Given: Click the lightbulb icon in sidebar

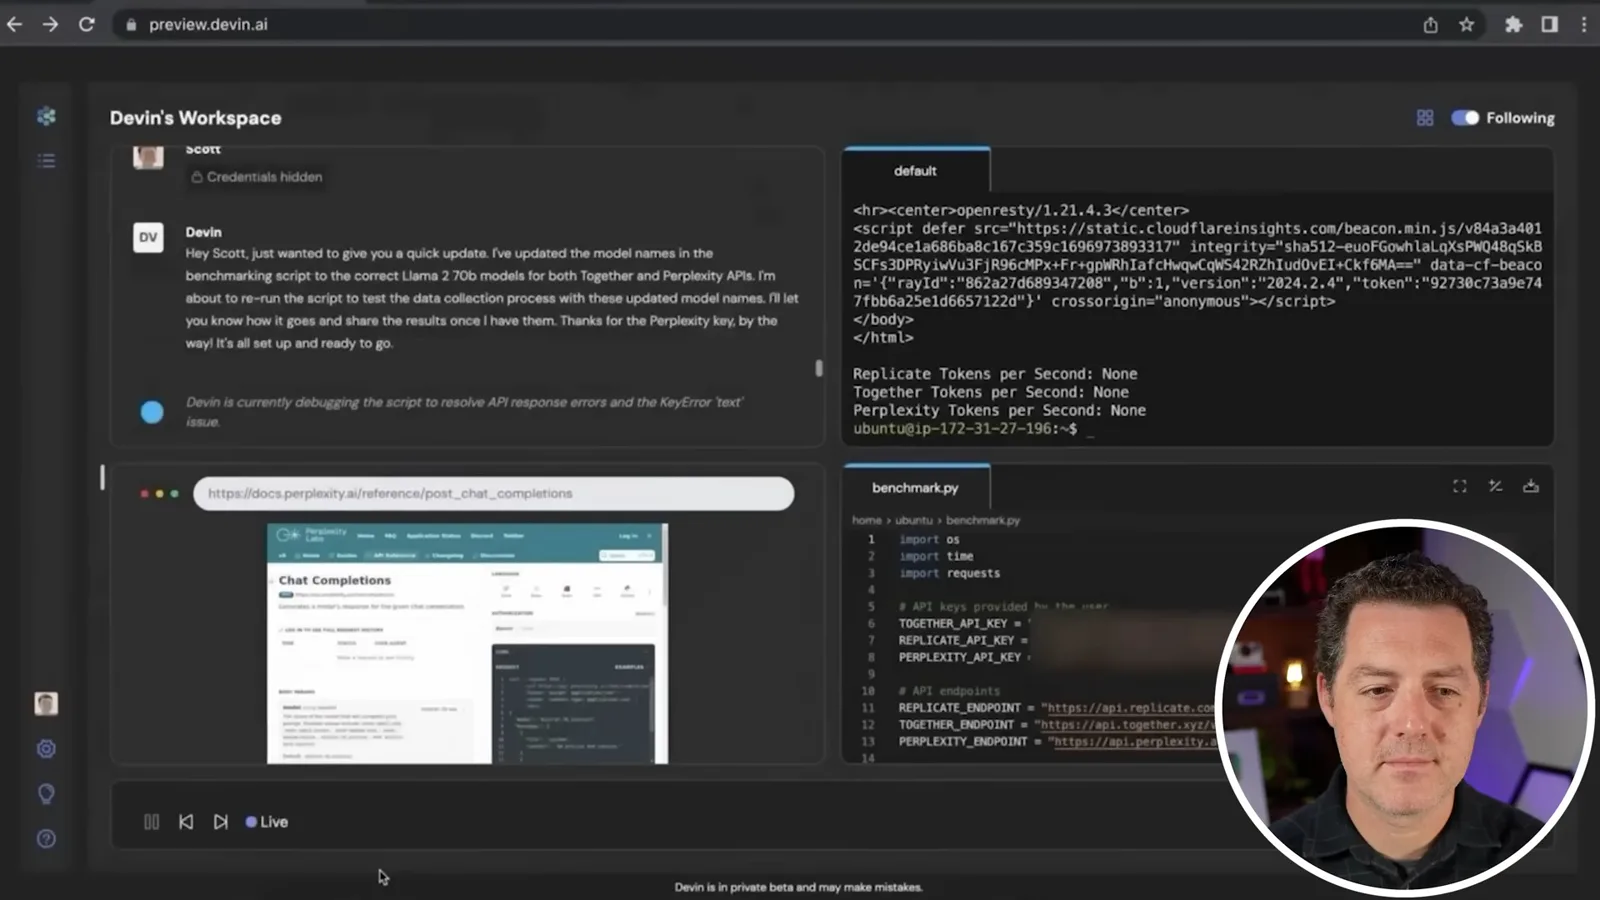Looking at the screenshot, I should coord(46,793).
